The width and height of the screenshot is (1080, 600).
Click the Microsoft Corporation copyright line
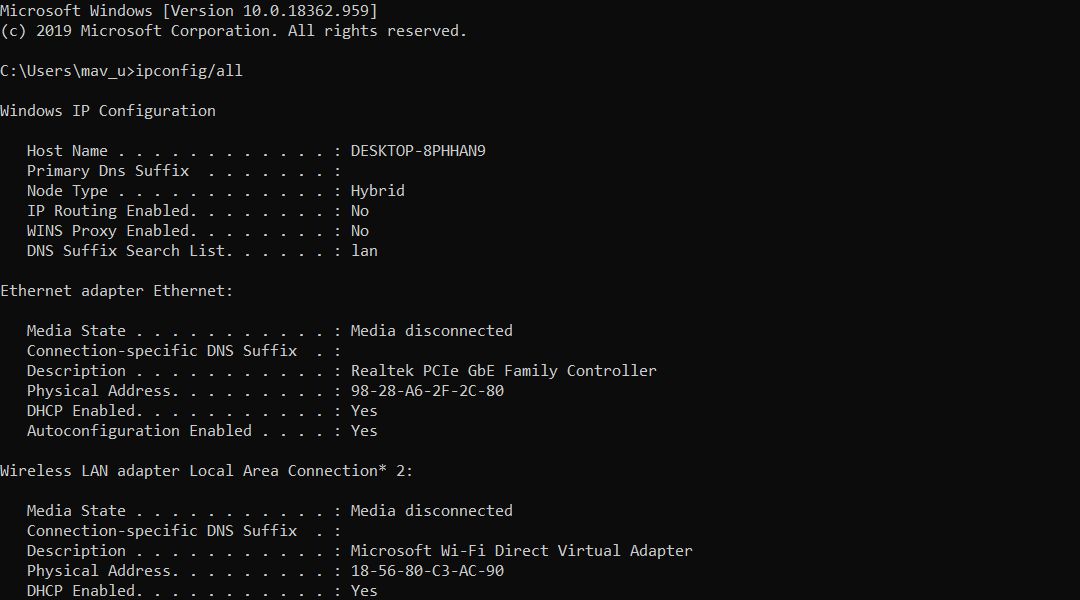click(x=233, y=31)
